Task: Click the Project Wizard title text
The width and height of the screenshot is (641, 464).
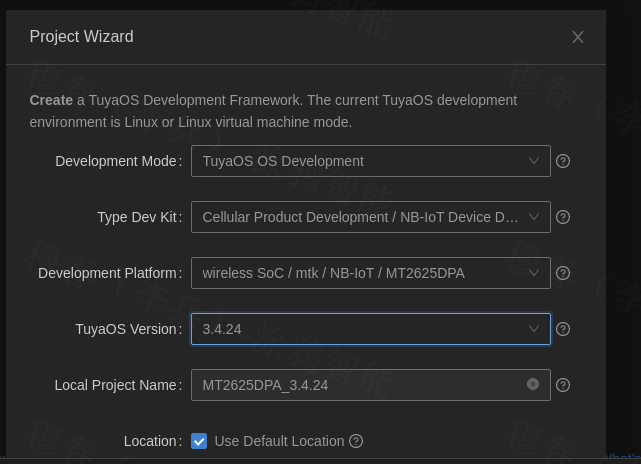Action: (81, 36)
